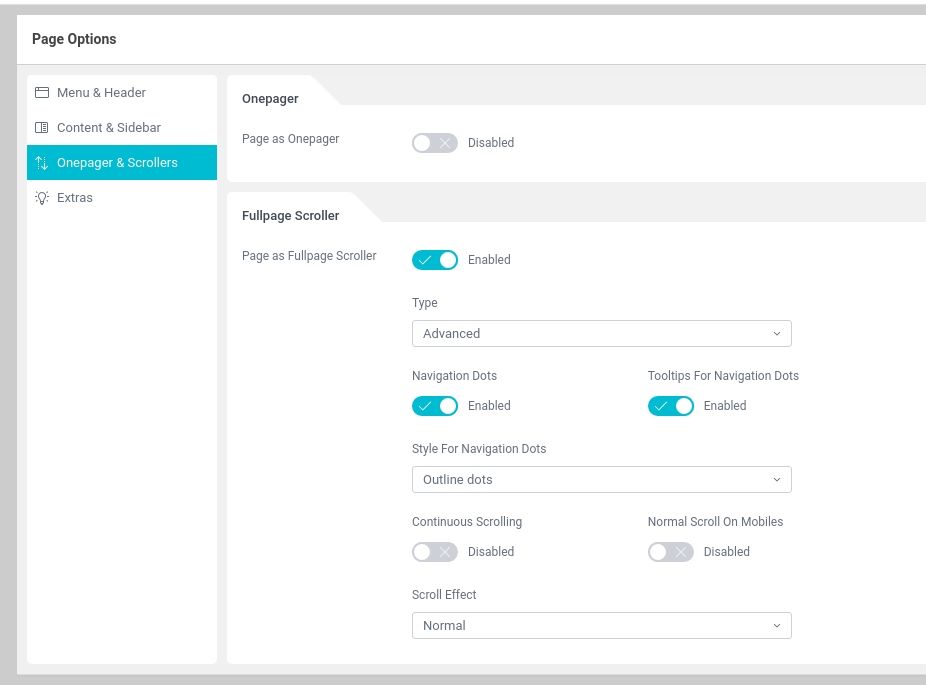The width and height of the screenshot is (926, 685).
Task: Enable the Continuous Scrolling switch
Action: [435, 552]
